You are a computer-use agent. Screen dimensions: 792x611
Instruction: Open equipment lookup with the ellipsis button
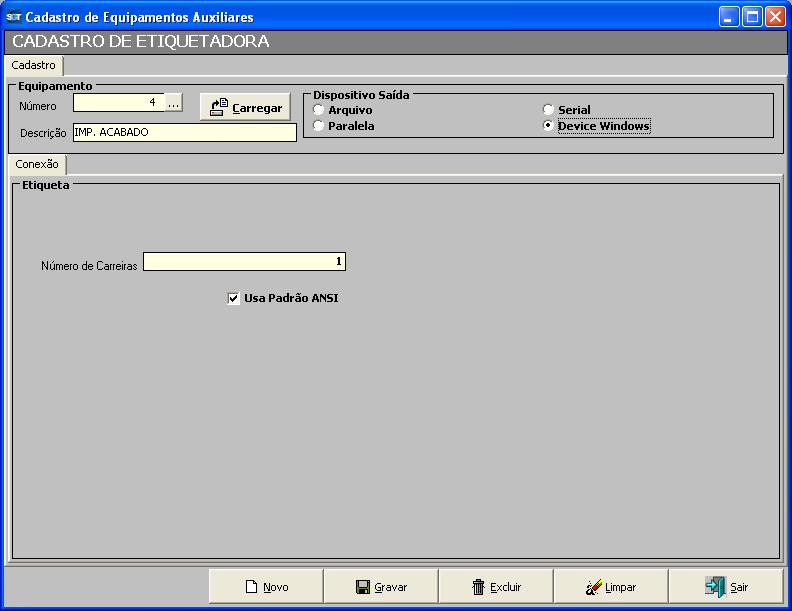point(174,103)
